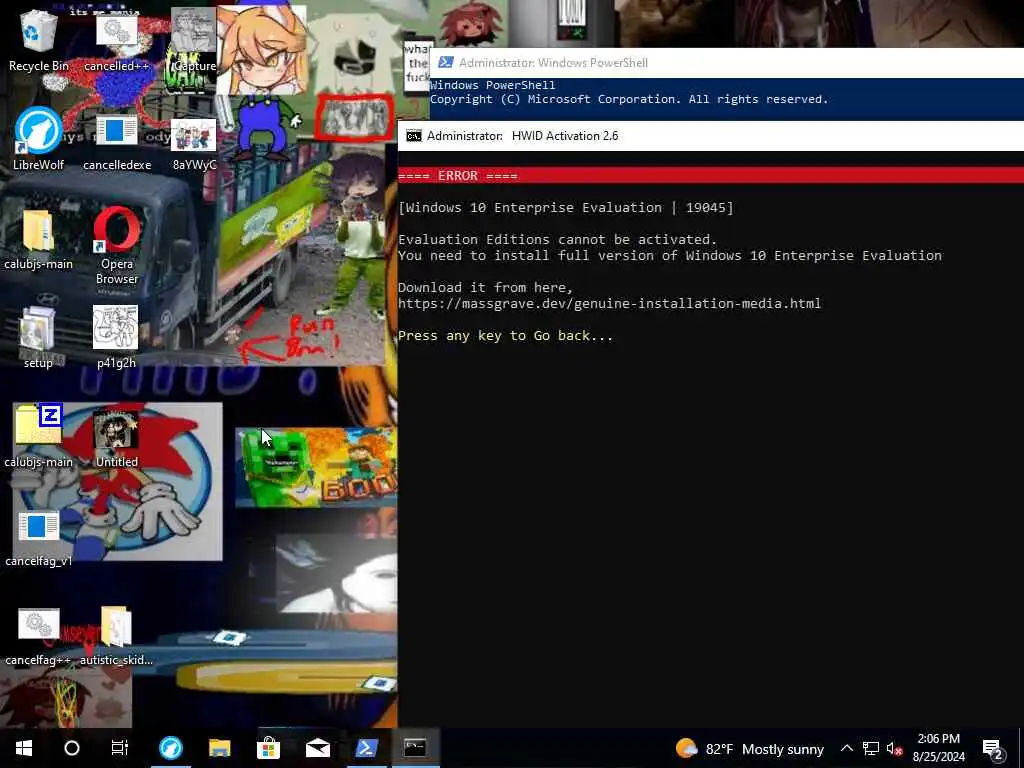Select the cancelfag++ desktop icon
This screenshot has width=1024, height=768.
point(38,637)
